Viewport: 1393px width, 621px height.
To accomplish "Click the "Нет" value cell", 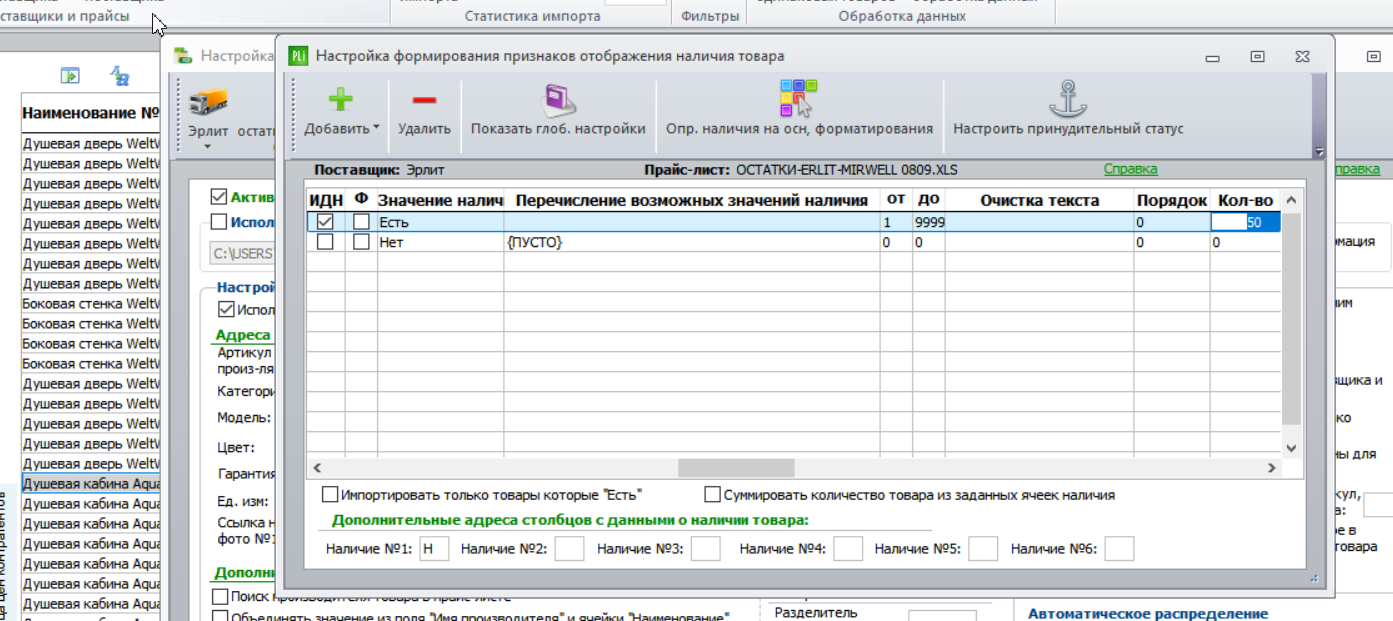I will [440, 242].
